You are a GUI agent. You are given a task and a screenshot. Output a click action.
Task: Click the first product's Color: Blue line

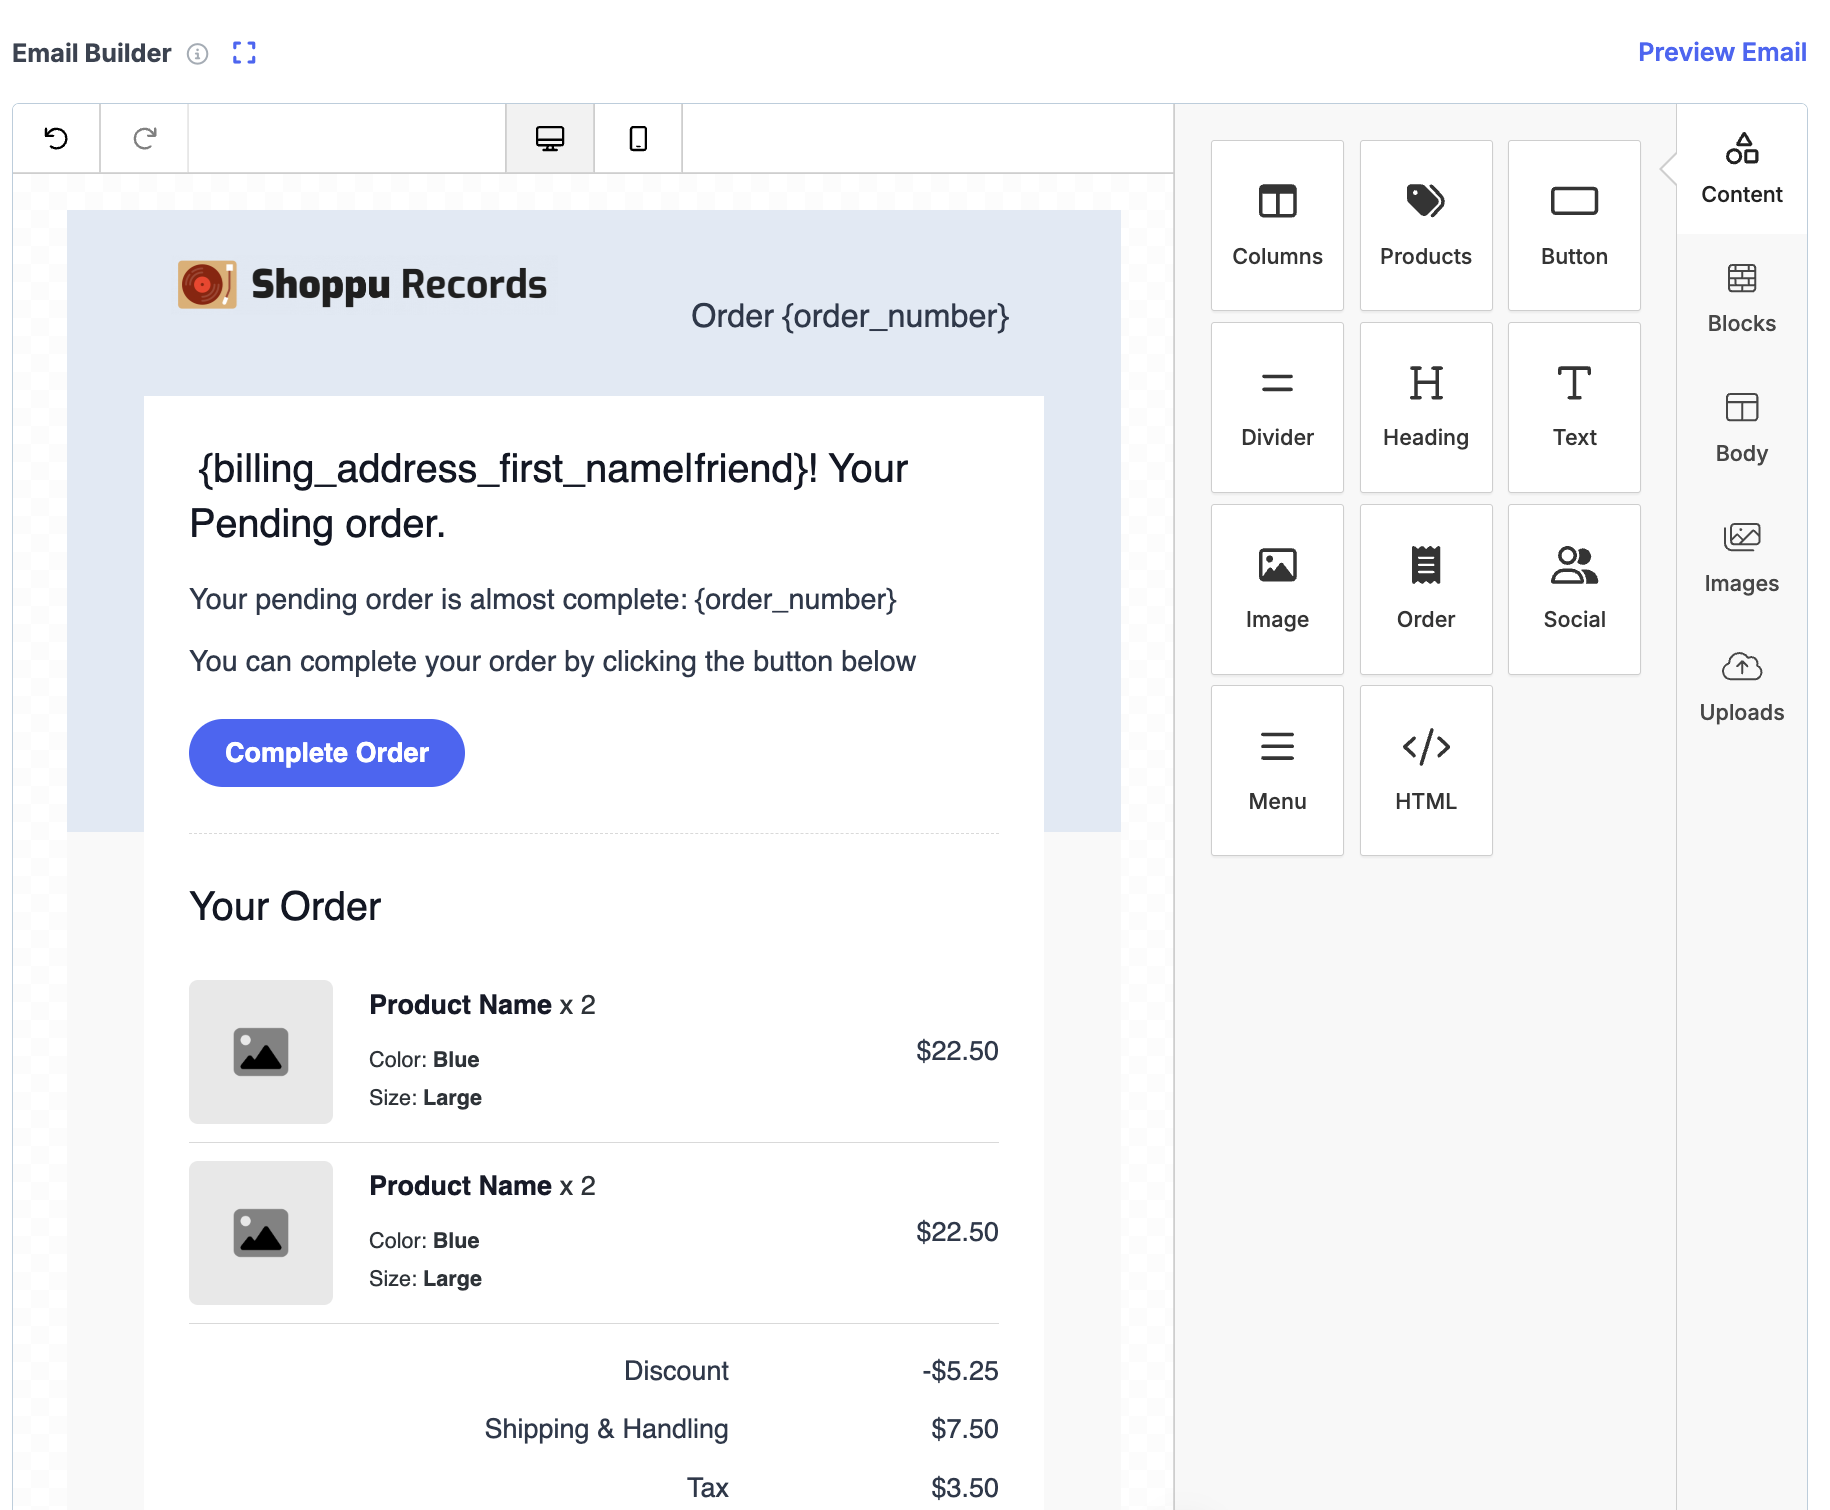click(x=424, y=1060)
